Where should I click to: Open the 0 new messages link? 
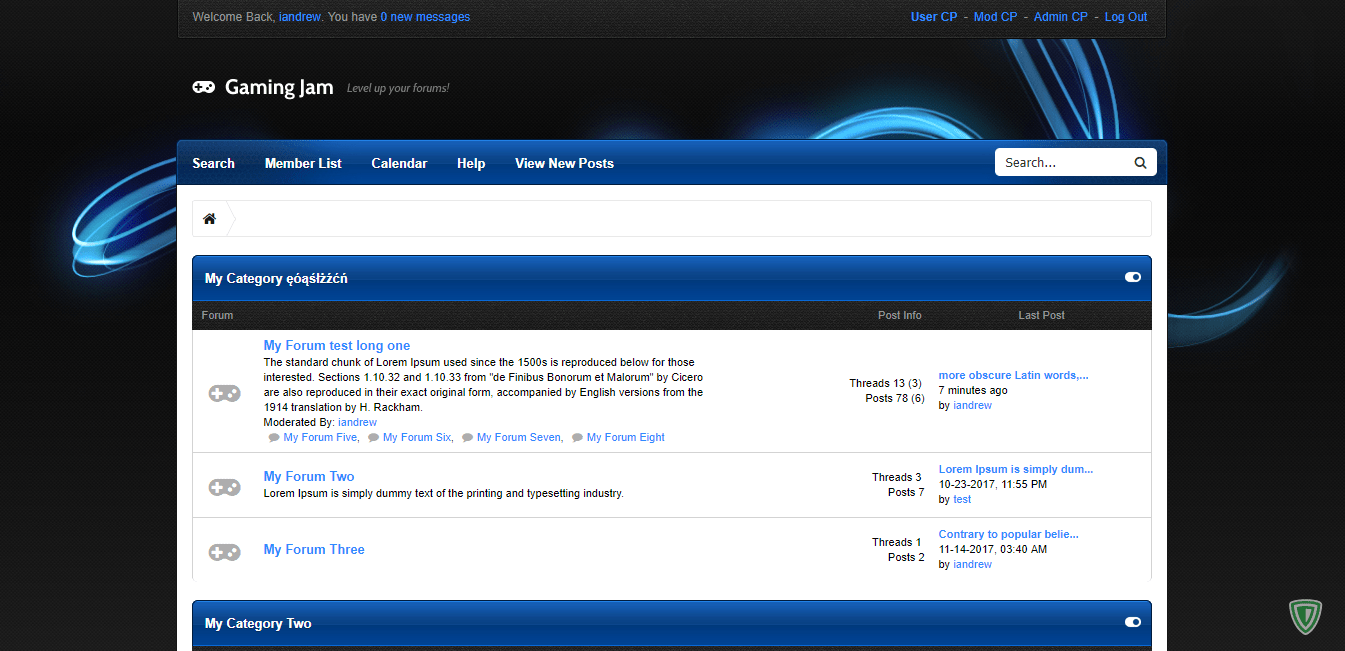(425, 17)
